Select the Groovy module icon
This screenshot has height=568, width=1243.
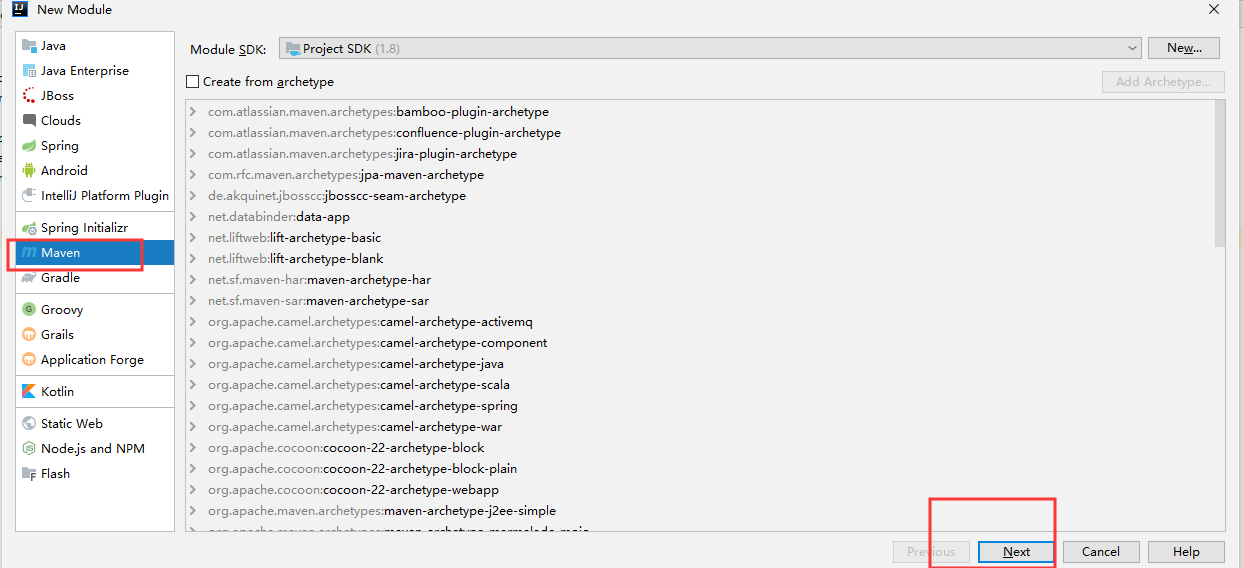(29, 310)
